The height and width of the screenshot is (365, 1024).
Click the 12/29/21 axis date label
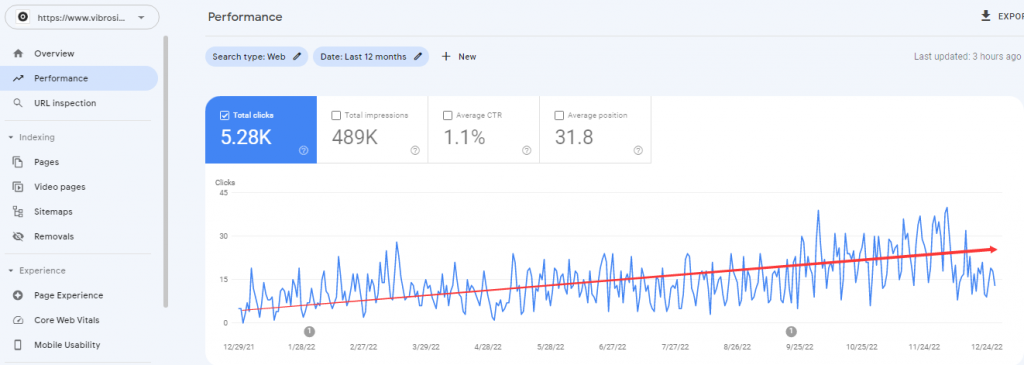coord(238,347)
